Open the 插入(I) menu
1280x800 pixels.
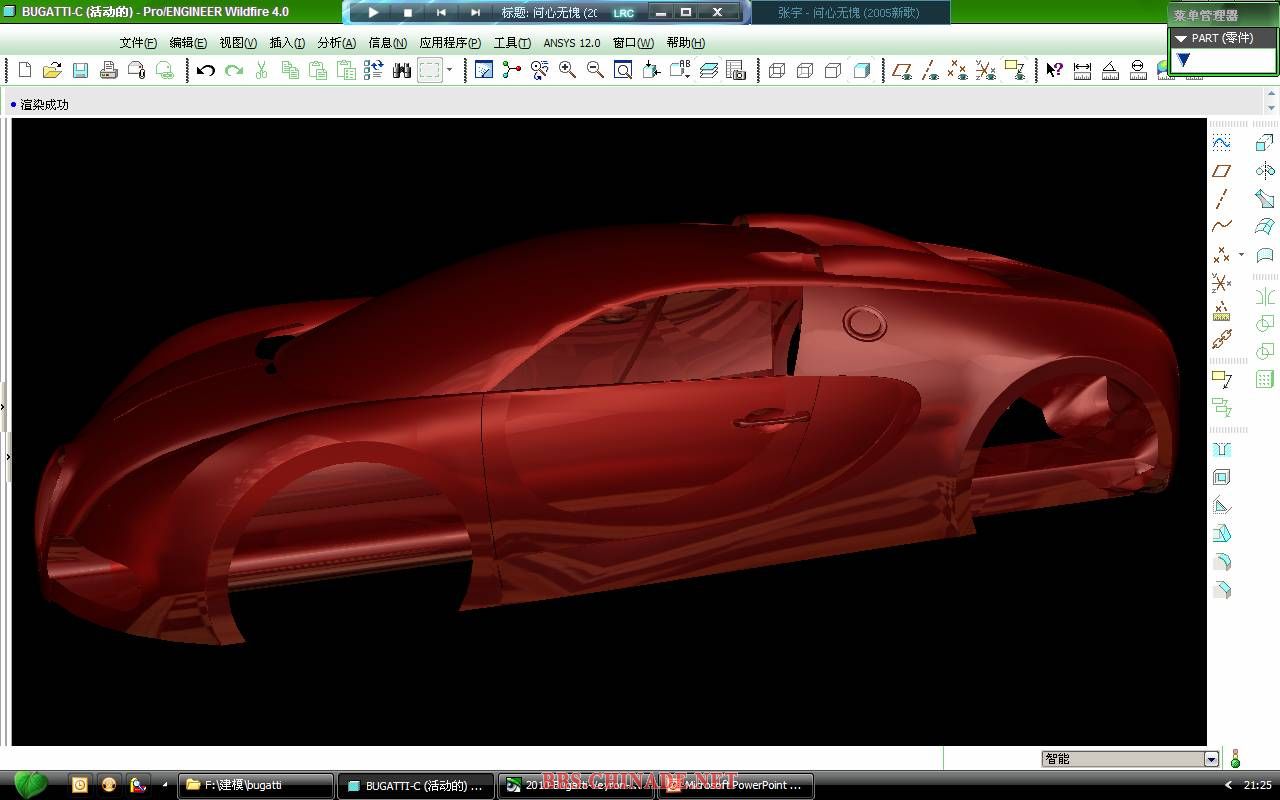point(287,43)
